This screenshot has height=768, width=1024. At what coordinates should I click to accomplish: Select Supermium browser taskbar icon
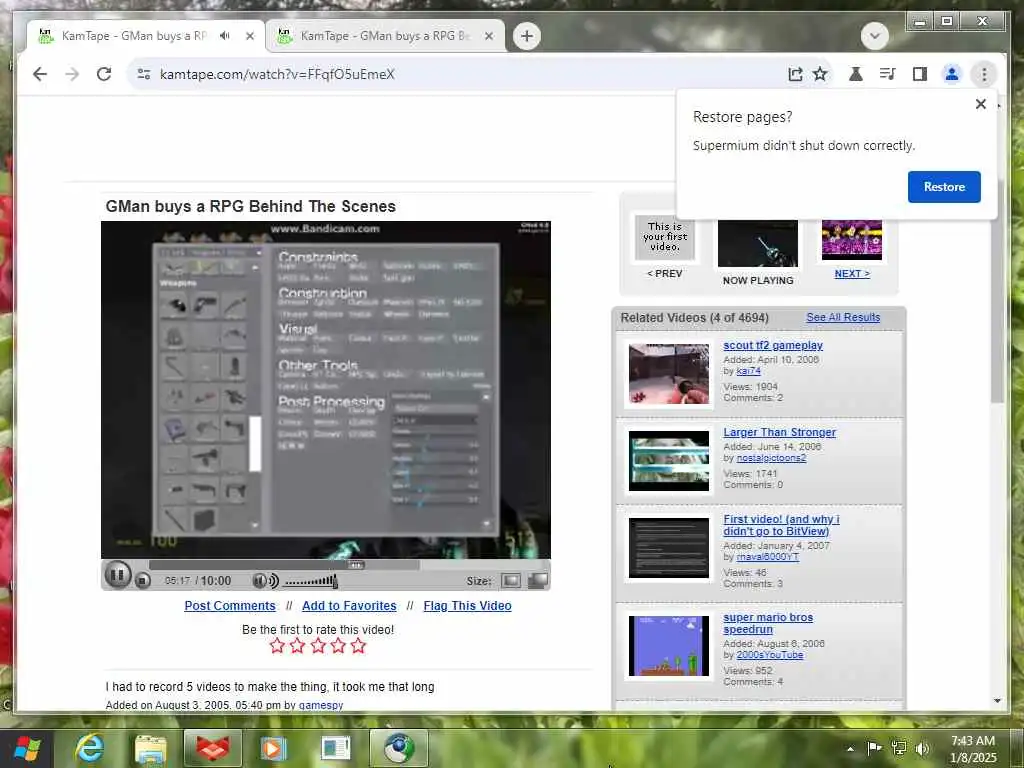tap(399, 748)
